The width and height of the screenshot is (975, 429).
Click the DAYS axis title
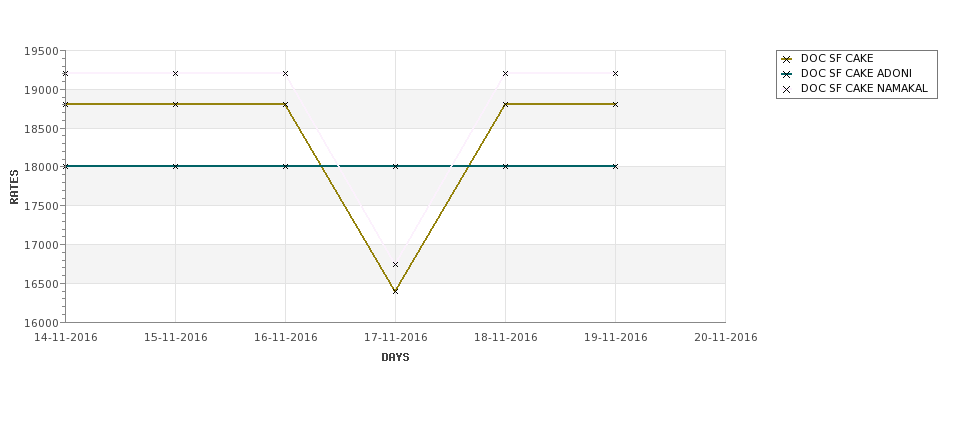tap(395, 358)
